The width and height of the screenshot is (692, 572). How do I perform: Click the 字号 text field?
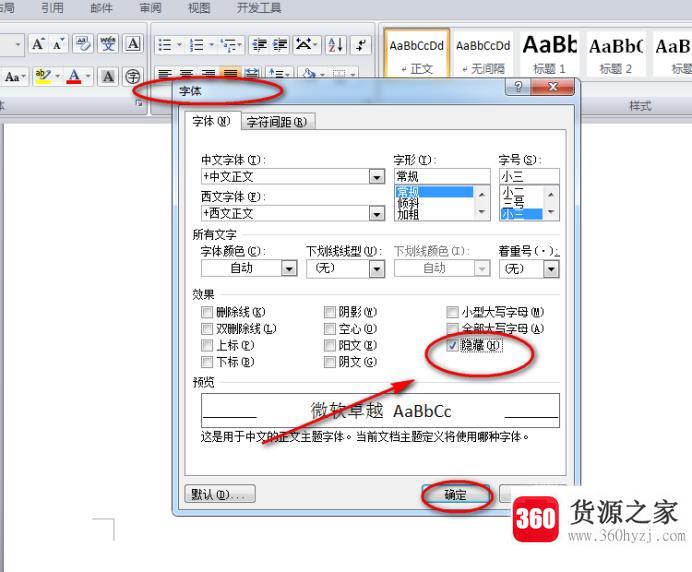coord(529,177)
